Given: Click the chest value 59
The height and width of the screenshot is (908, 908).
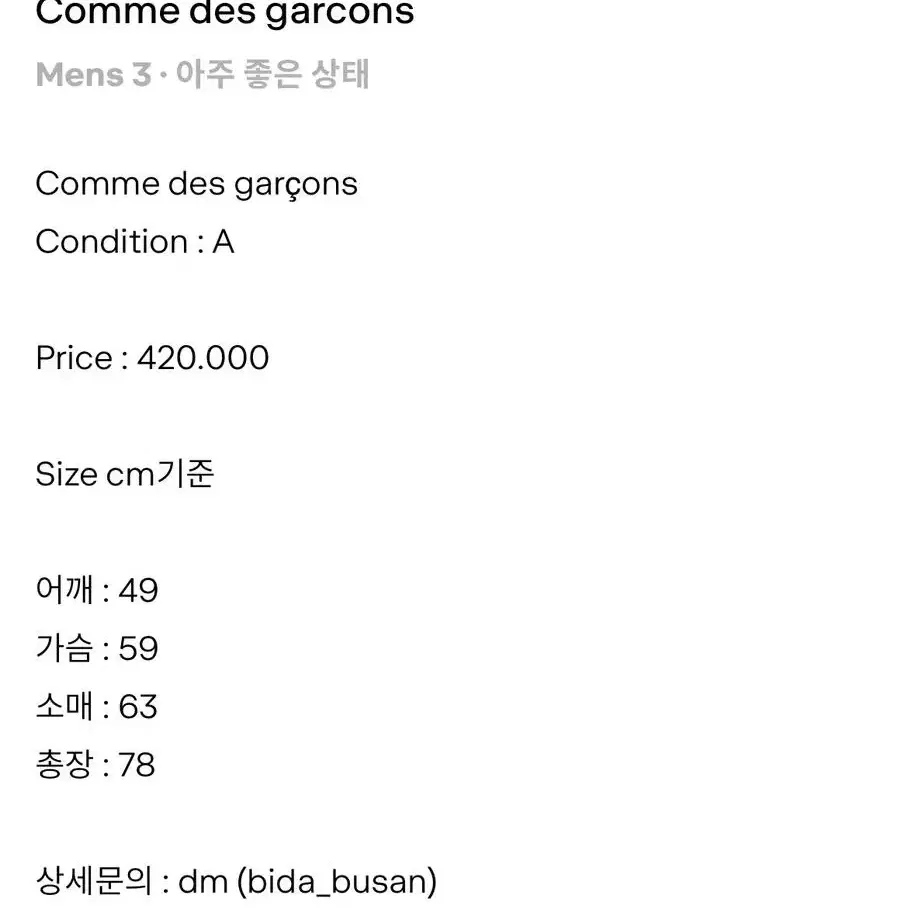Looking at the screenshot, I should pos(138,649).
